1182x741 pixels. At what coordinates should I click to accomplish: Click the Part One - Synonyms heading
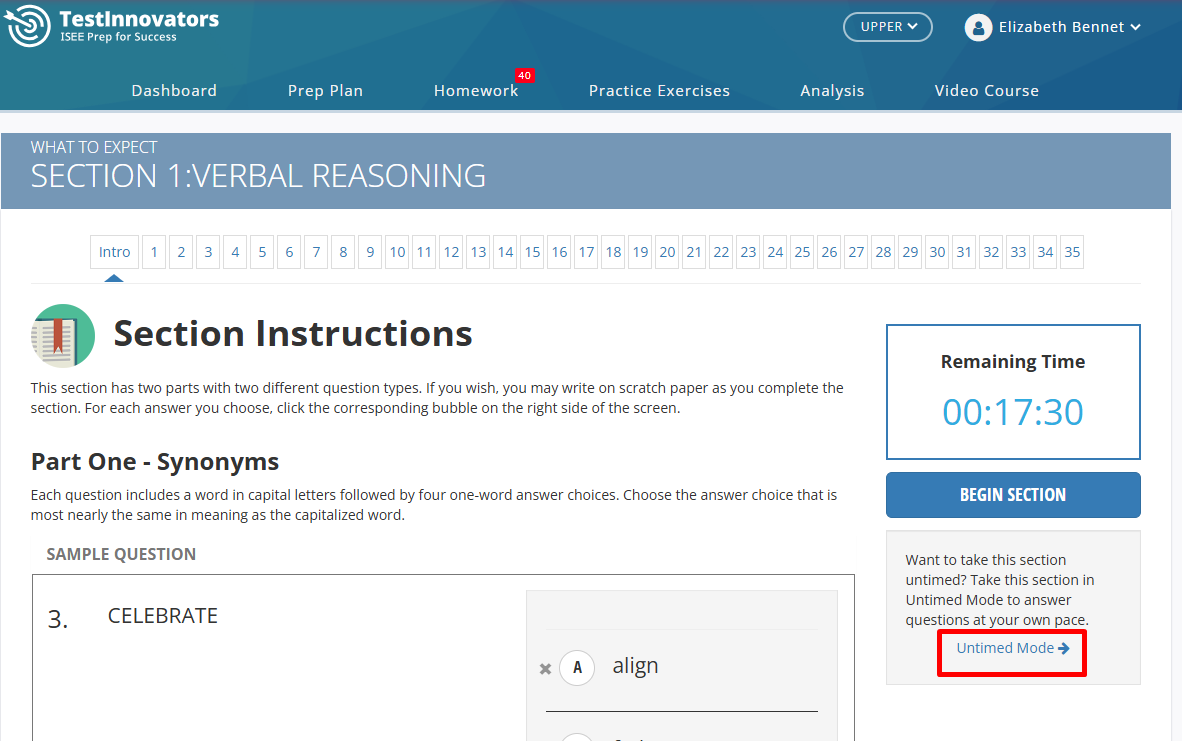coord(155,461)
